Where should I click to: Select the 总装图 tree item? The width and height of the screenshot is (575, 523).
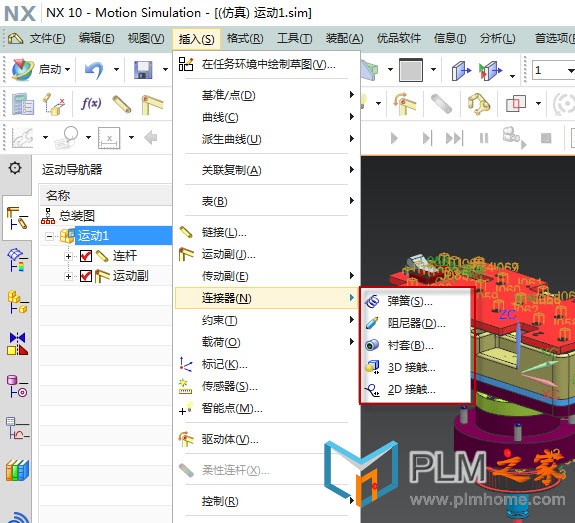click(77, 216)
